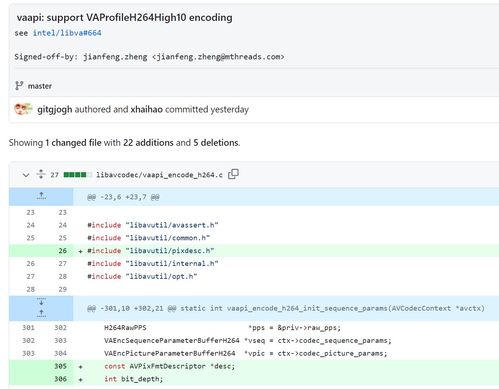
Task: Click the VAEncPictureParameterBufferH264 code line
Action: point(246,353)
